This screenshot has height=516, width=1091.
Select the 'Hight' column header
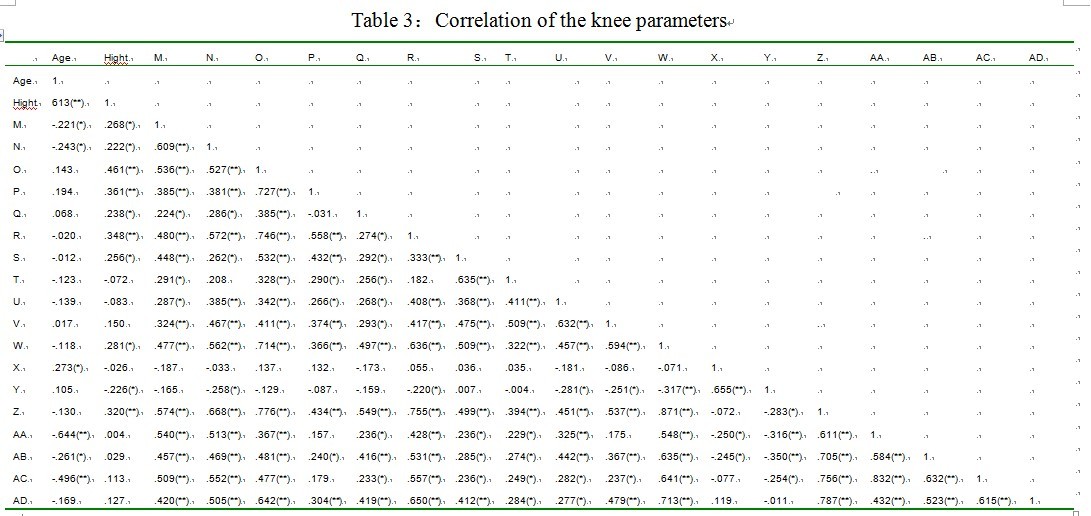coord(116,59)
